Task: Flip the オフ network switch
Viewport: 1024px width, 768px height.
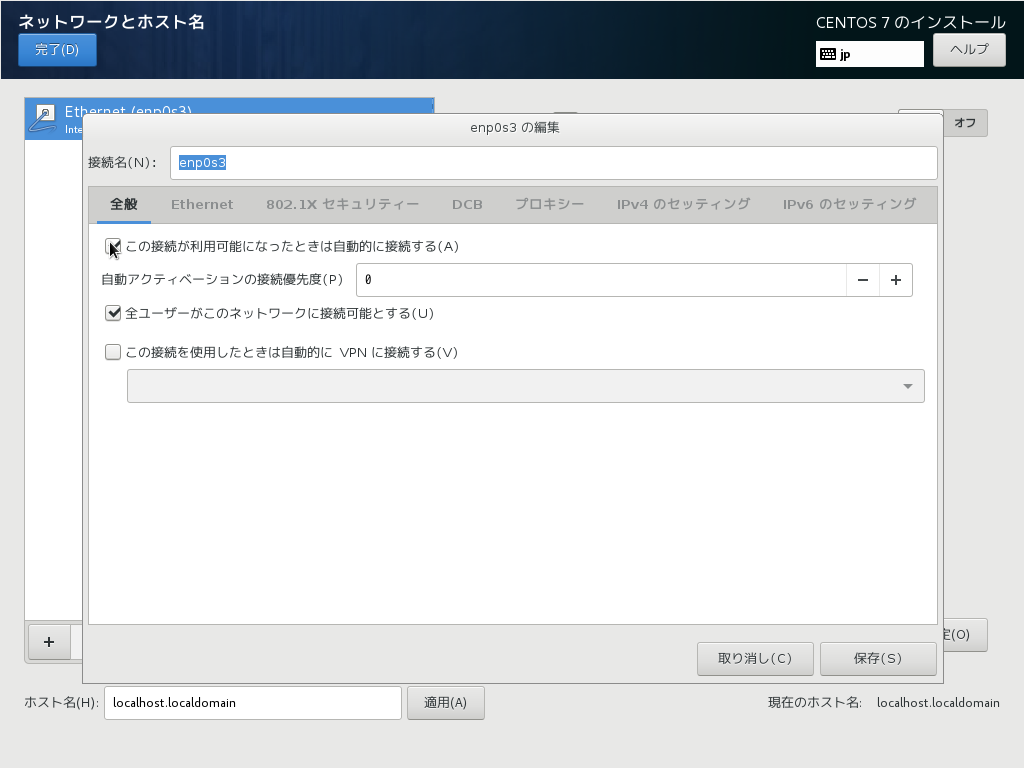Action: coord(964,122)
